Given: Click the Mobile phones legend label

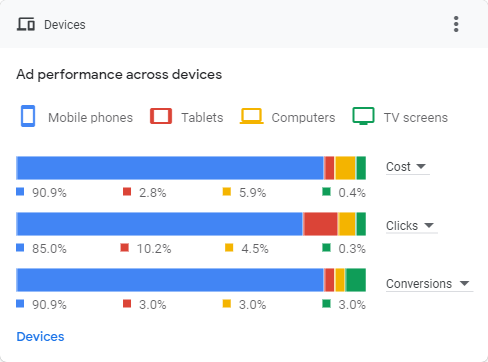Looking at the screenshot, I should tap(90, 118).
